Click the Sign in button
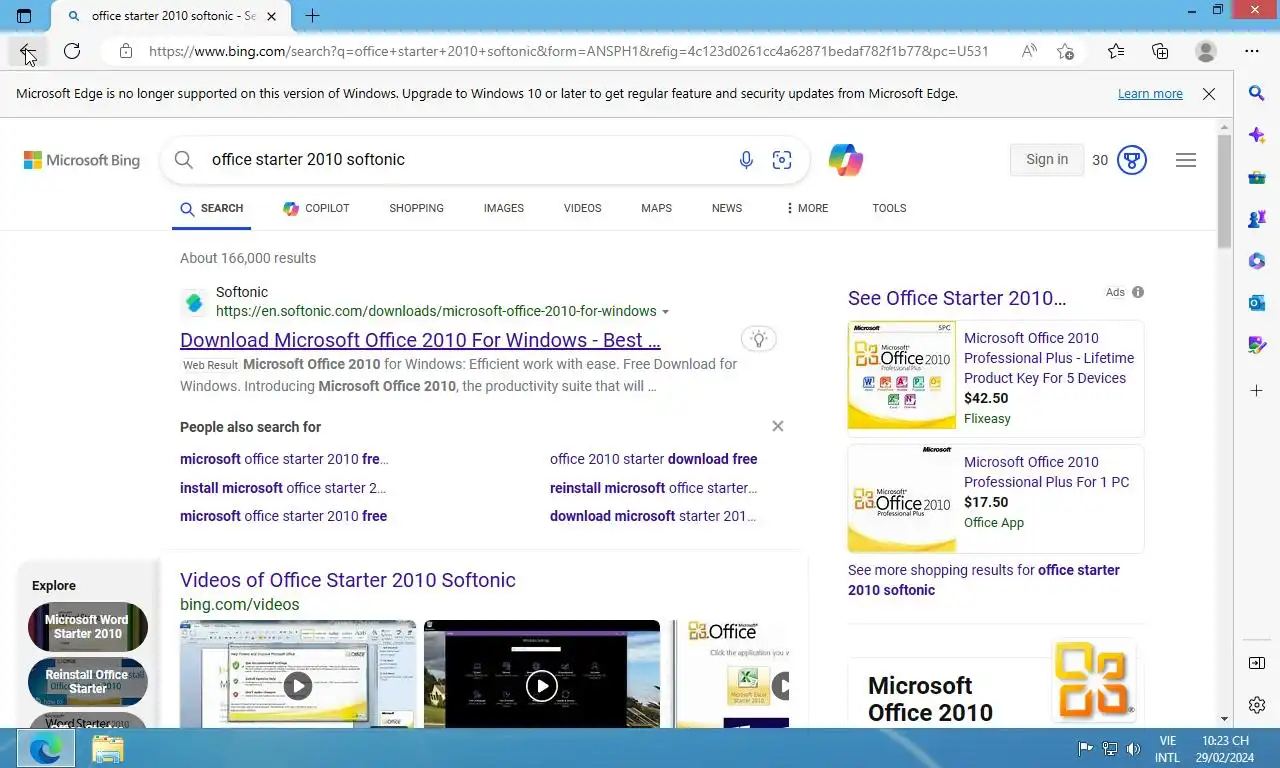Viewport: 1280px width, 768px height. (x=1047, y=160)
